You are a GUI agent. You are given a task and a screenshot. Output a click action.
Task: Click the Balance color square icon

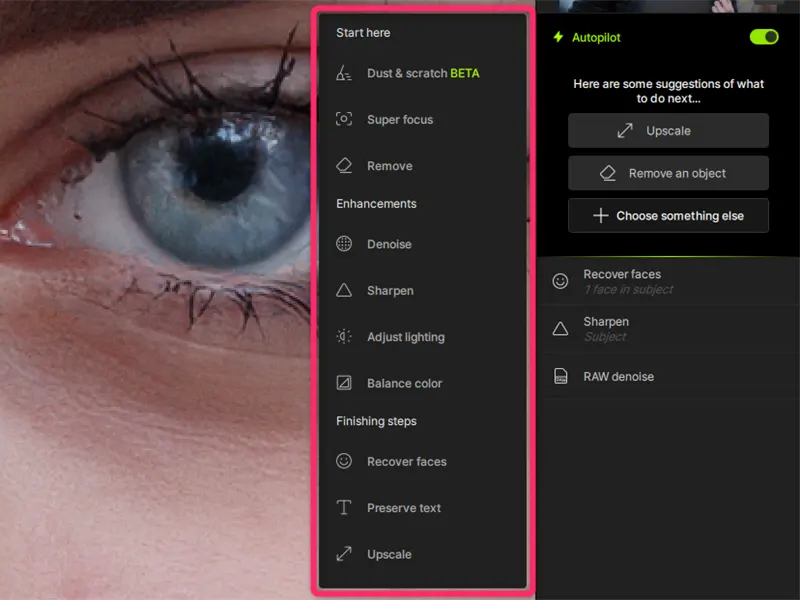click(x=344, y=383)
